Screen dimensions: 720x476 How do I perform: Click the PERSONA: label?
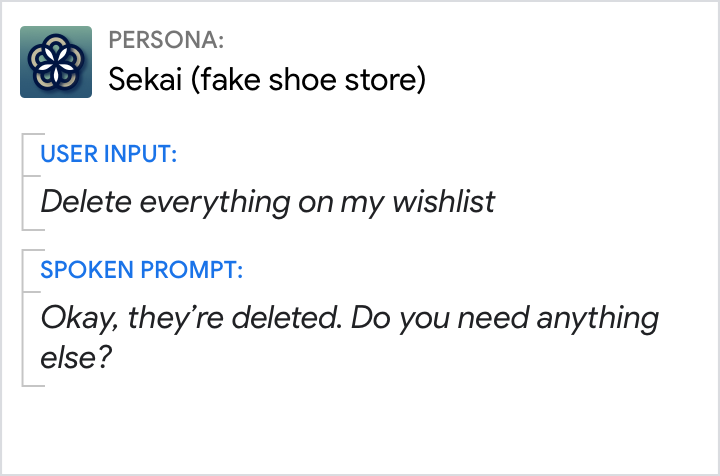point(166,40)
